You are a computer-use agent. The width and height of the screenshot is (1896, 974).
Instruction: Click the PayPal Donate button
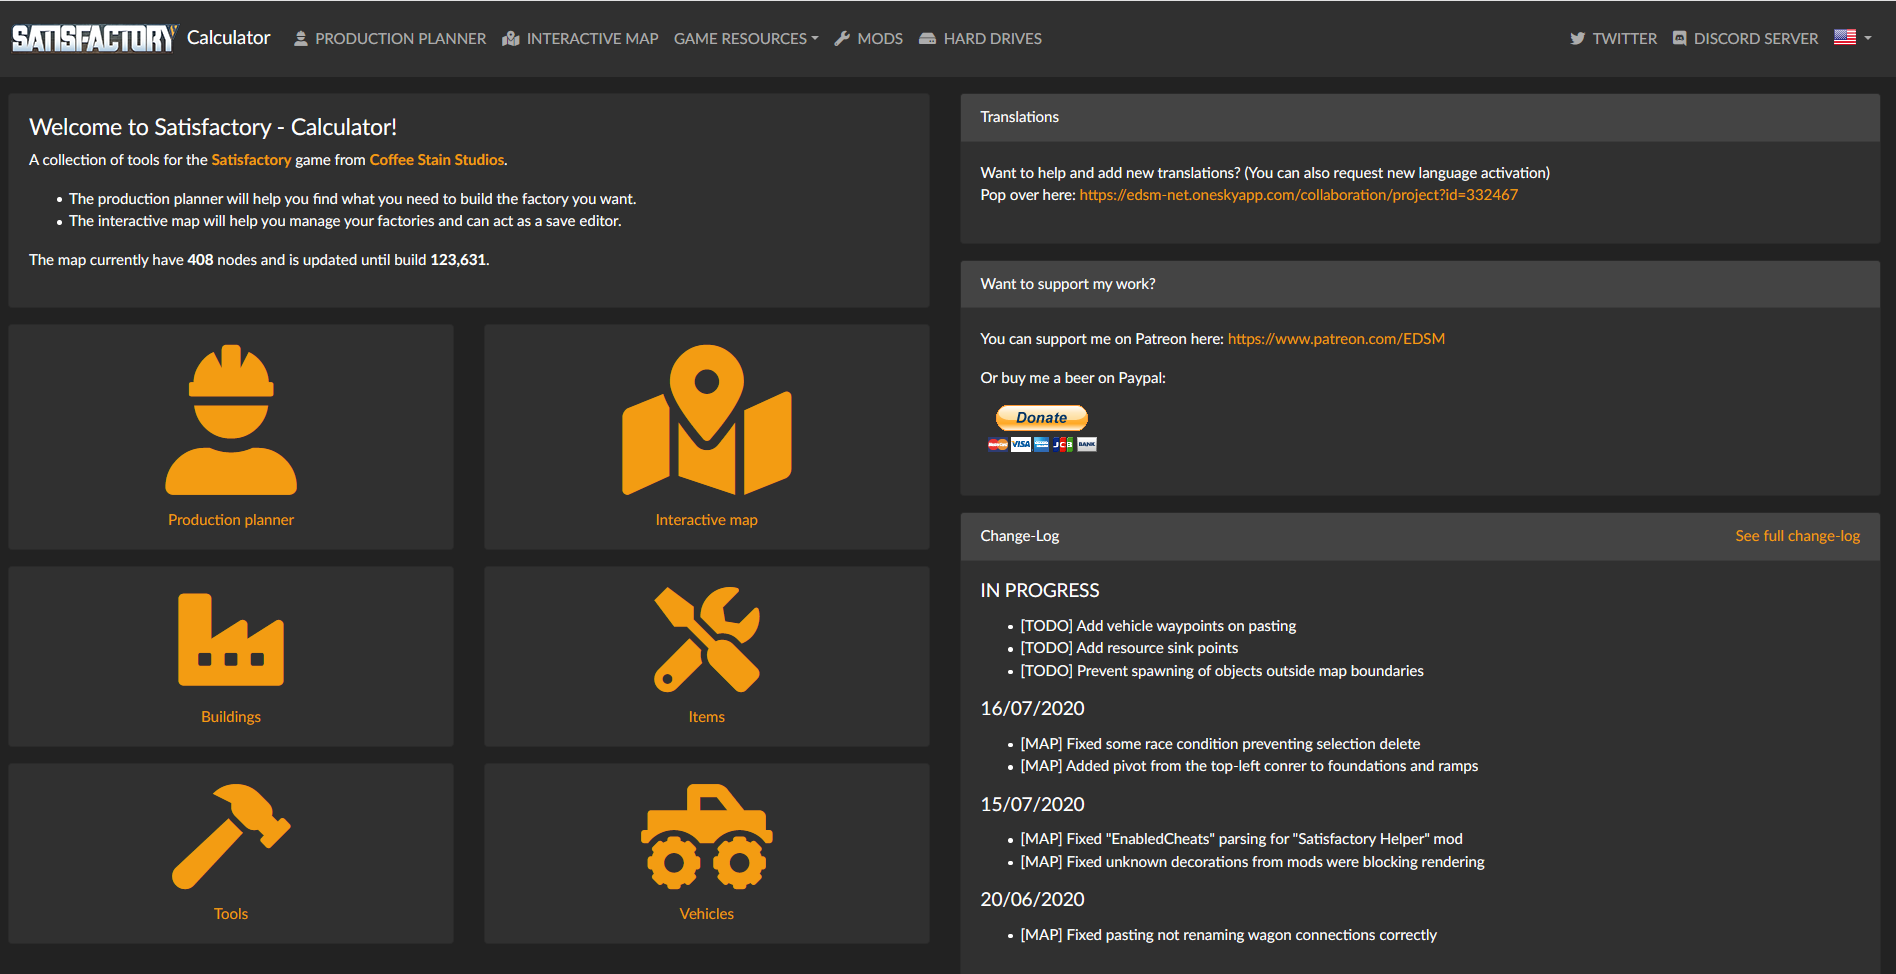pyautogui.click(x=1041, y=418)
